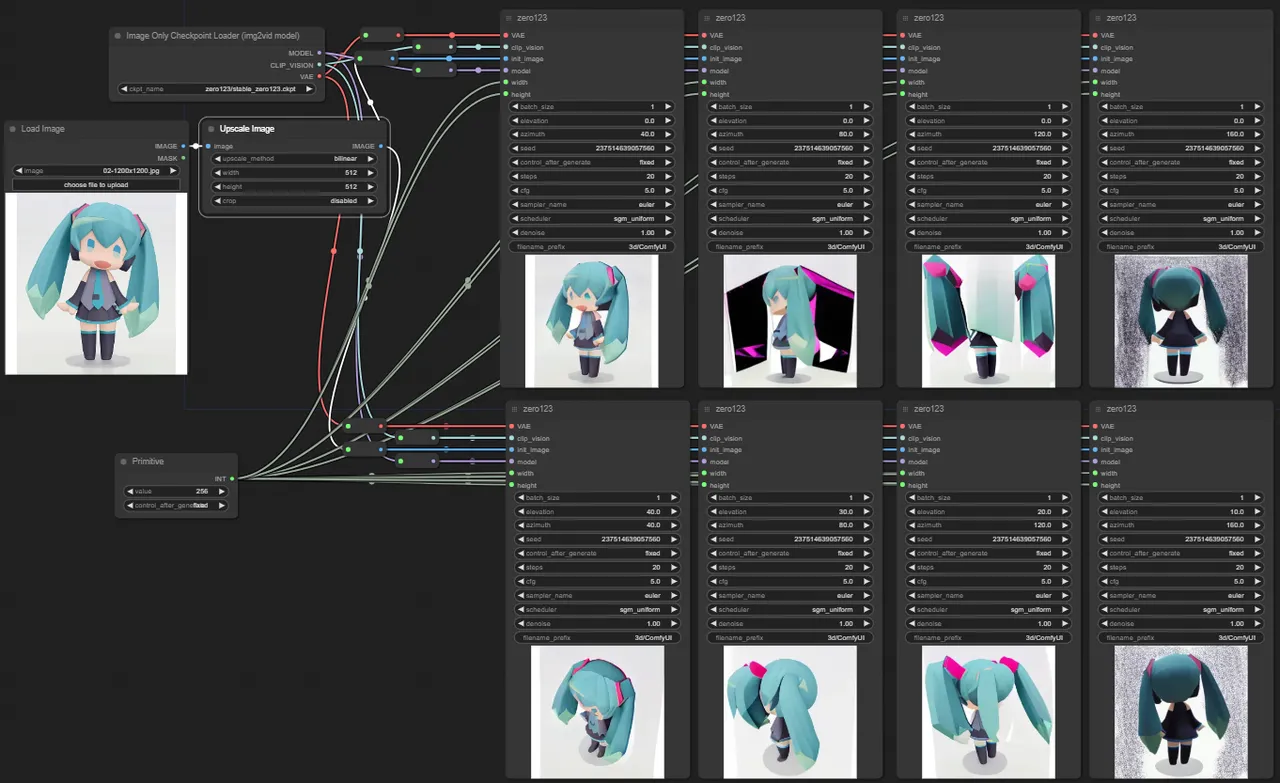Screen dimensions: 1280x783
Task: Increase width value 512 with its right arrow
Action: point(370,173)
